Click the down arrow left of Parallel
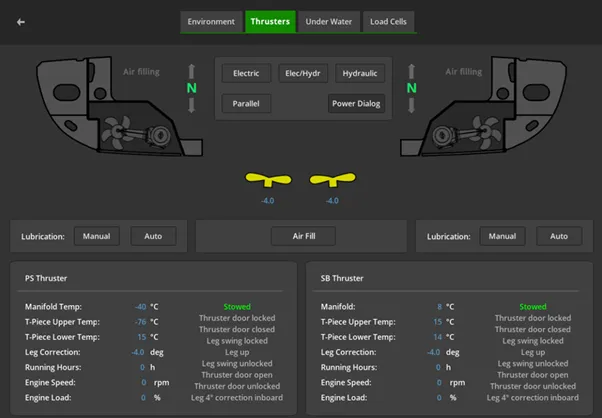 pyautogui.click(x=192, y=105)
